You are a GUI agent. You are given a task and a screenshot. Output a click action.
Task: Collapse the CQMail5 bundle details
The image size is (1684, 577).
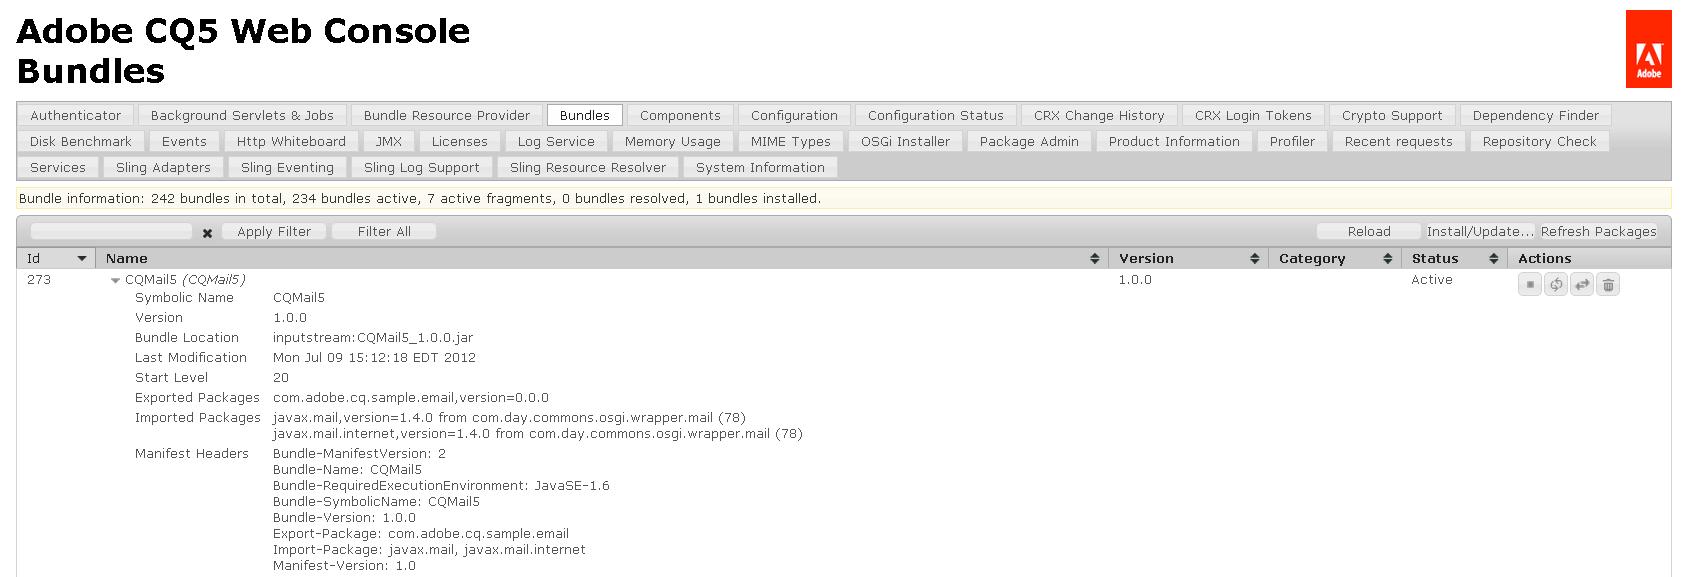(x=115, y=281)
